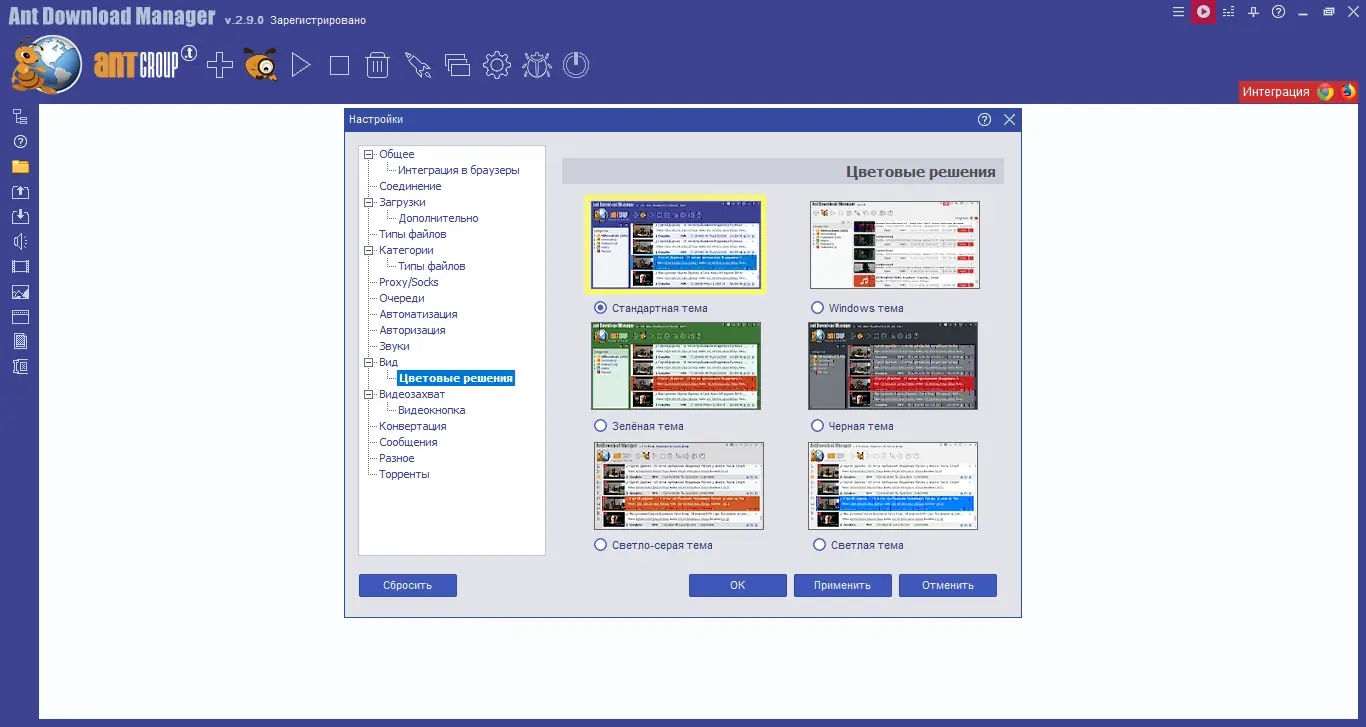Start downloads using the play arrow icon
Screen dimensions: 1366x727
(x=299, y=64)
